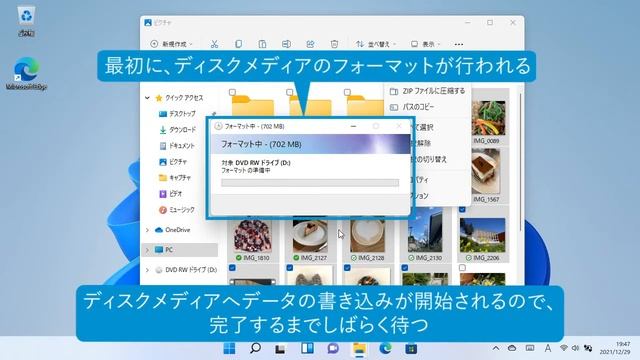The height and width of the screenshot is (360, 640).
Task: Select IMG_2128 latte photo thumbnail
Action: [x=367, y=236]
